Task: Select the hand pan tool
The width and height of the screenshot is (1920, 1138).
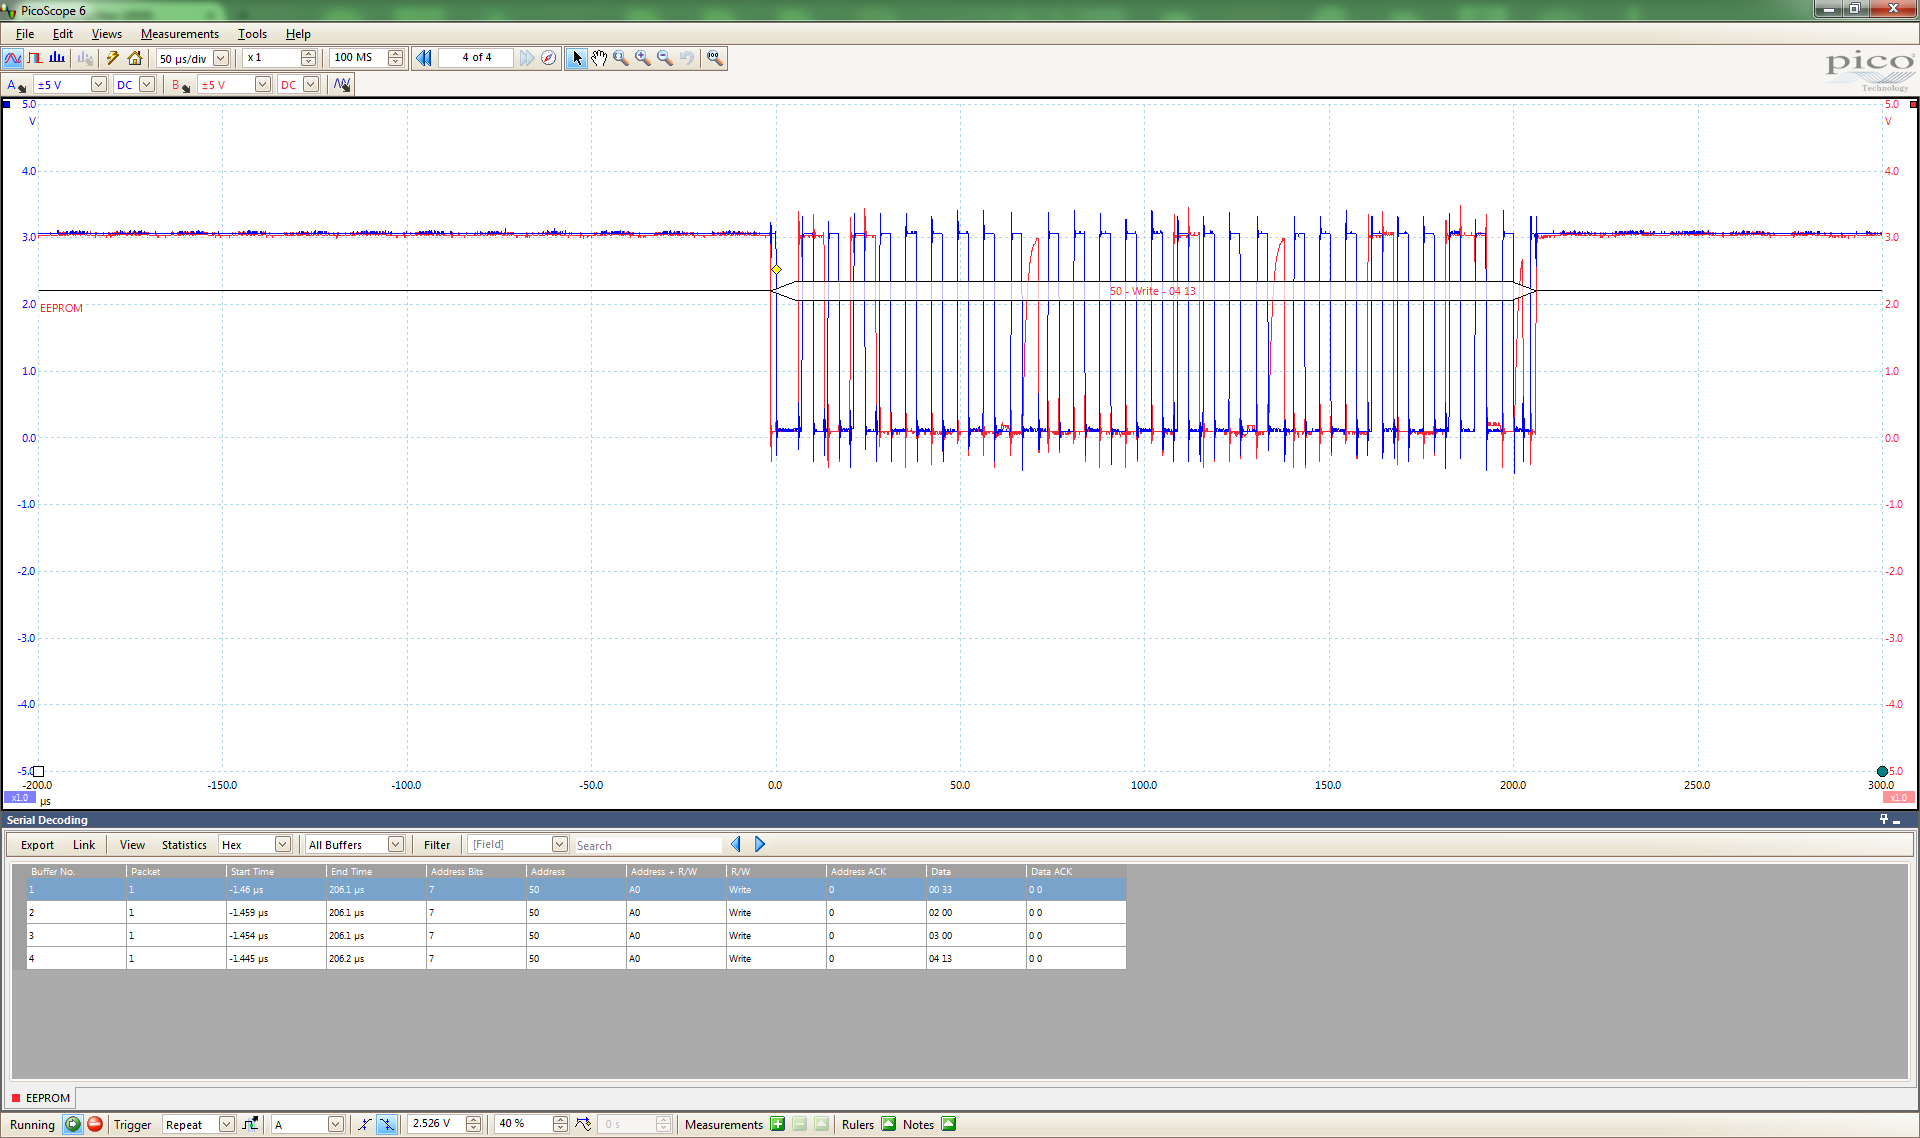Action: tap(599, 58)
